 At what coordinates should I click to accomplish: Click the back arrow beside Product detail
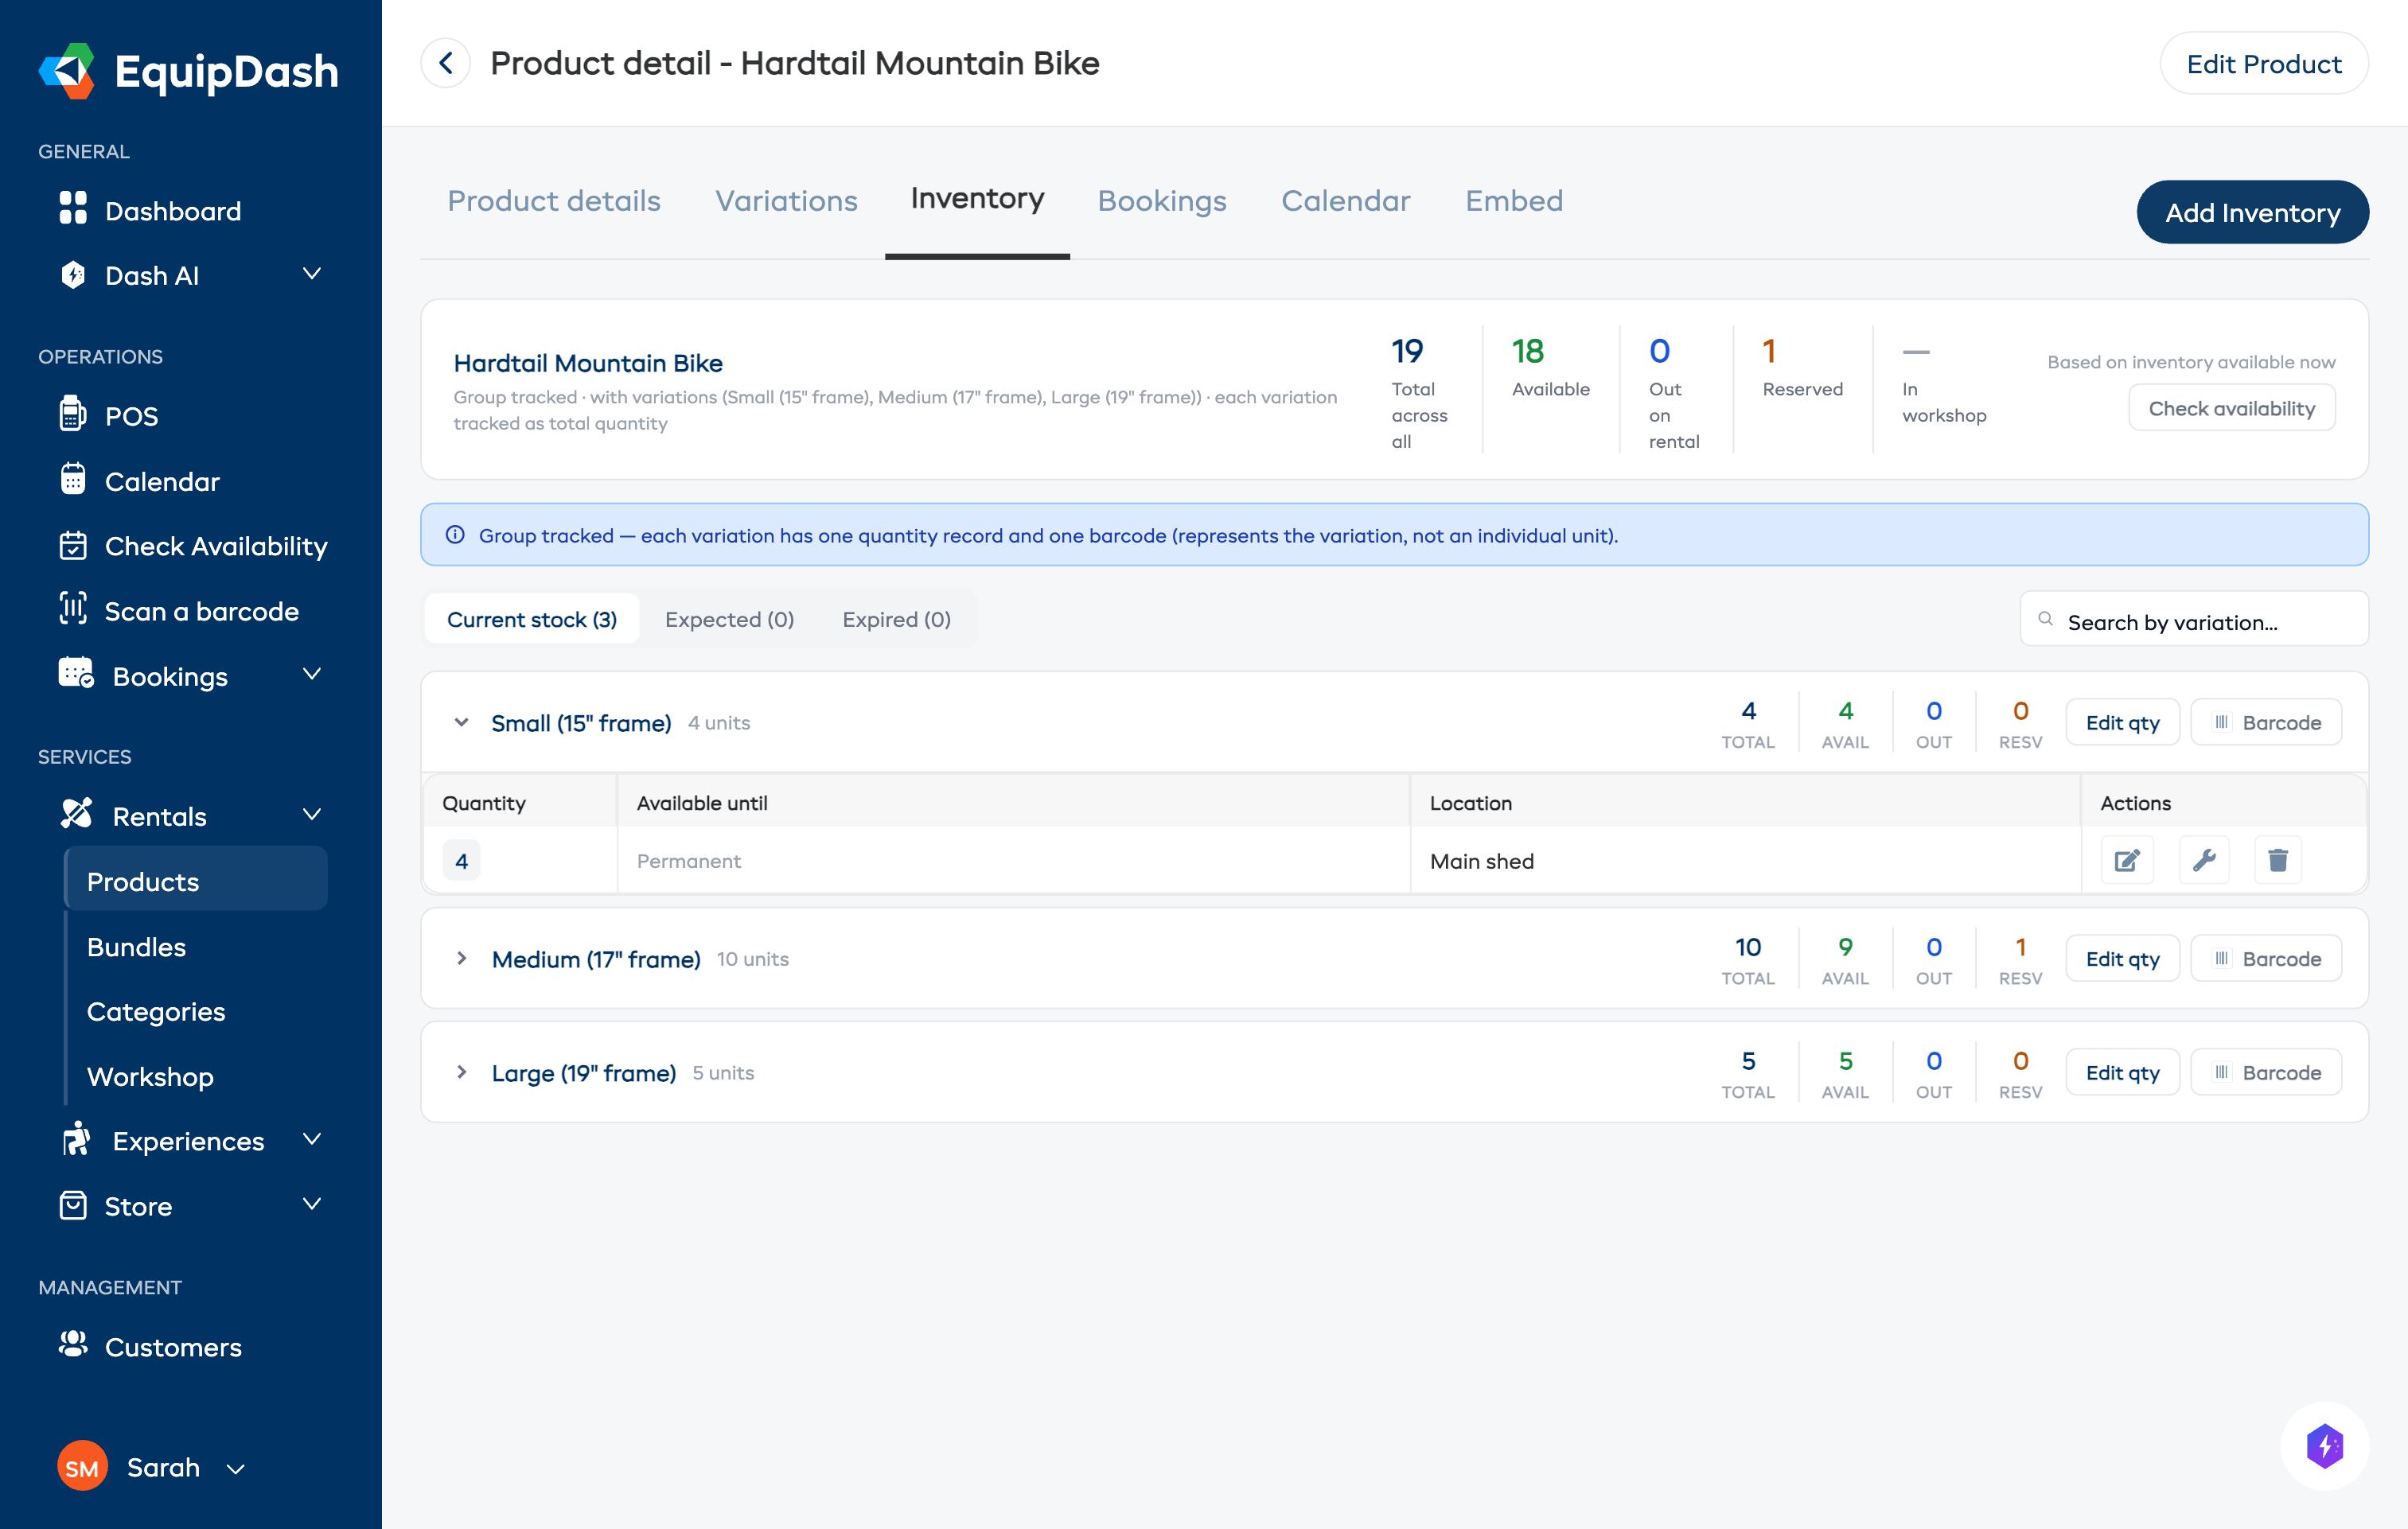coord(446,64)
